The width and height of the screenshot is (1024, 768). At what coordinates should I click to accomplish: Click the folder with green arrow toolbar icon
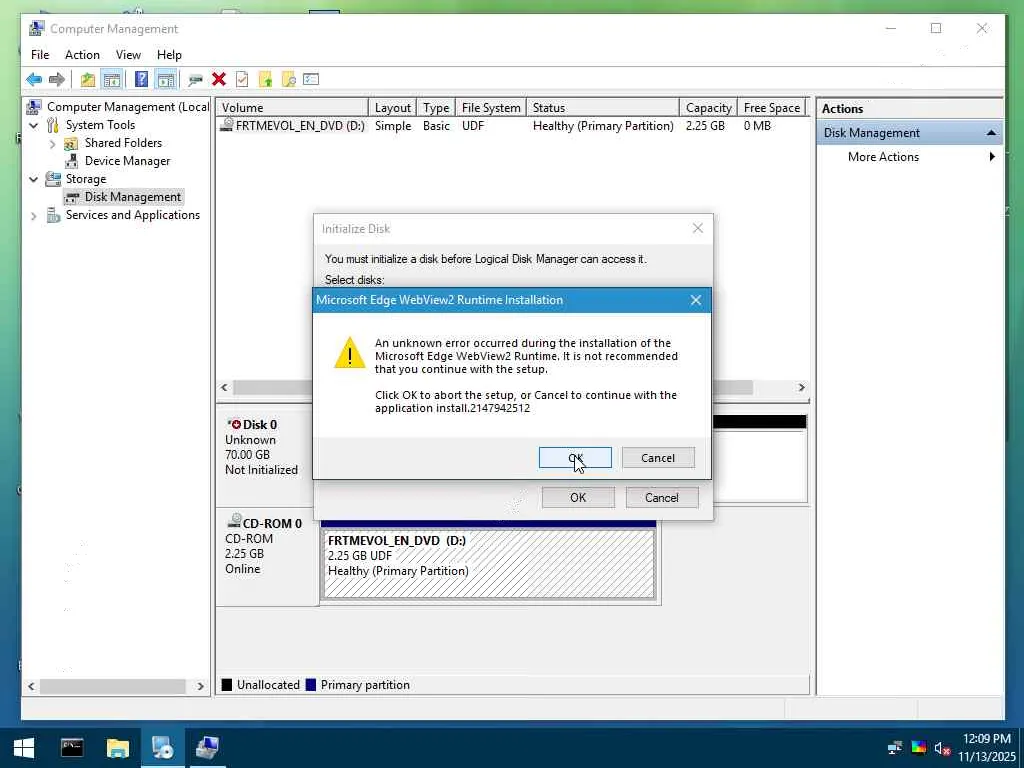(x=265, y=80)
